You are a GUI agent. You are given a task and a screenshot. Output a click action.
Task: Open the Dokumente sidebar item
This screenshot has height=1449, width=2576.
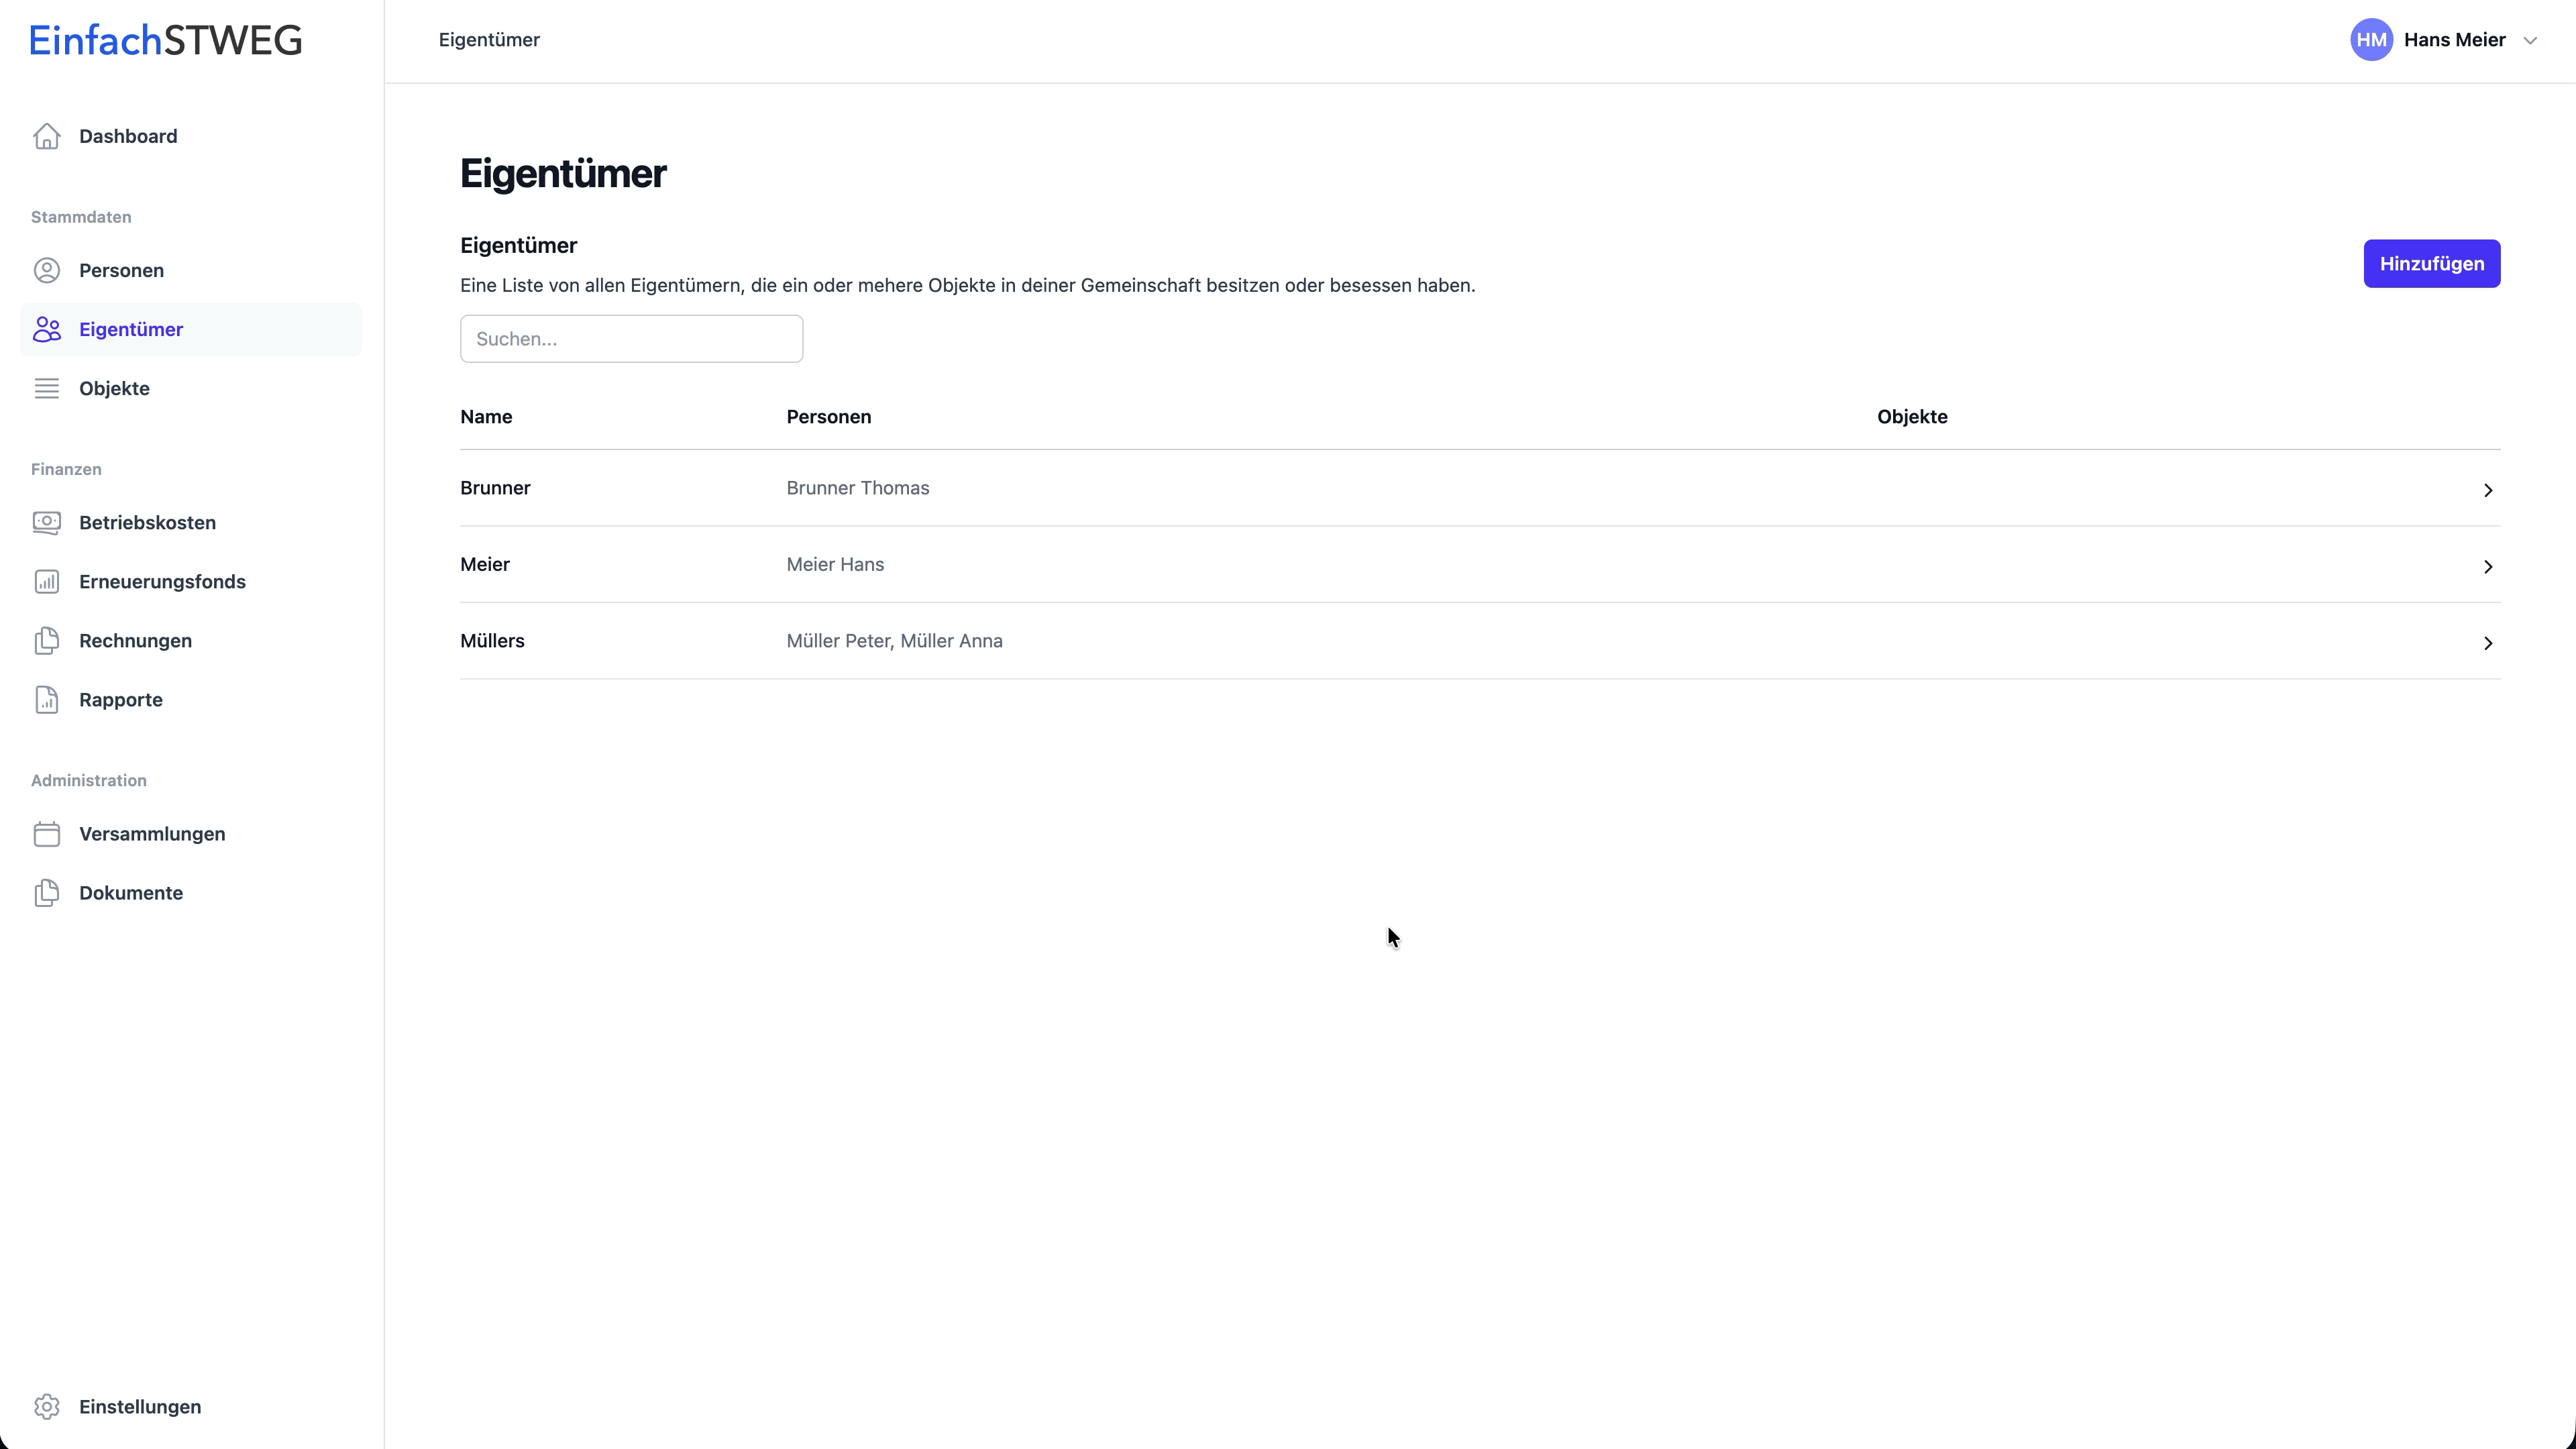pyautogui.click(x=131, y=892)
